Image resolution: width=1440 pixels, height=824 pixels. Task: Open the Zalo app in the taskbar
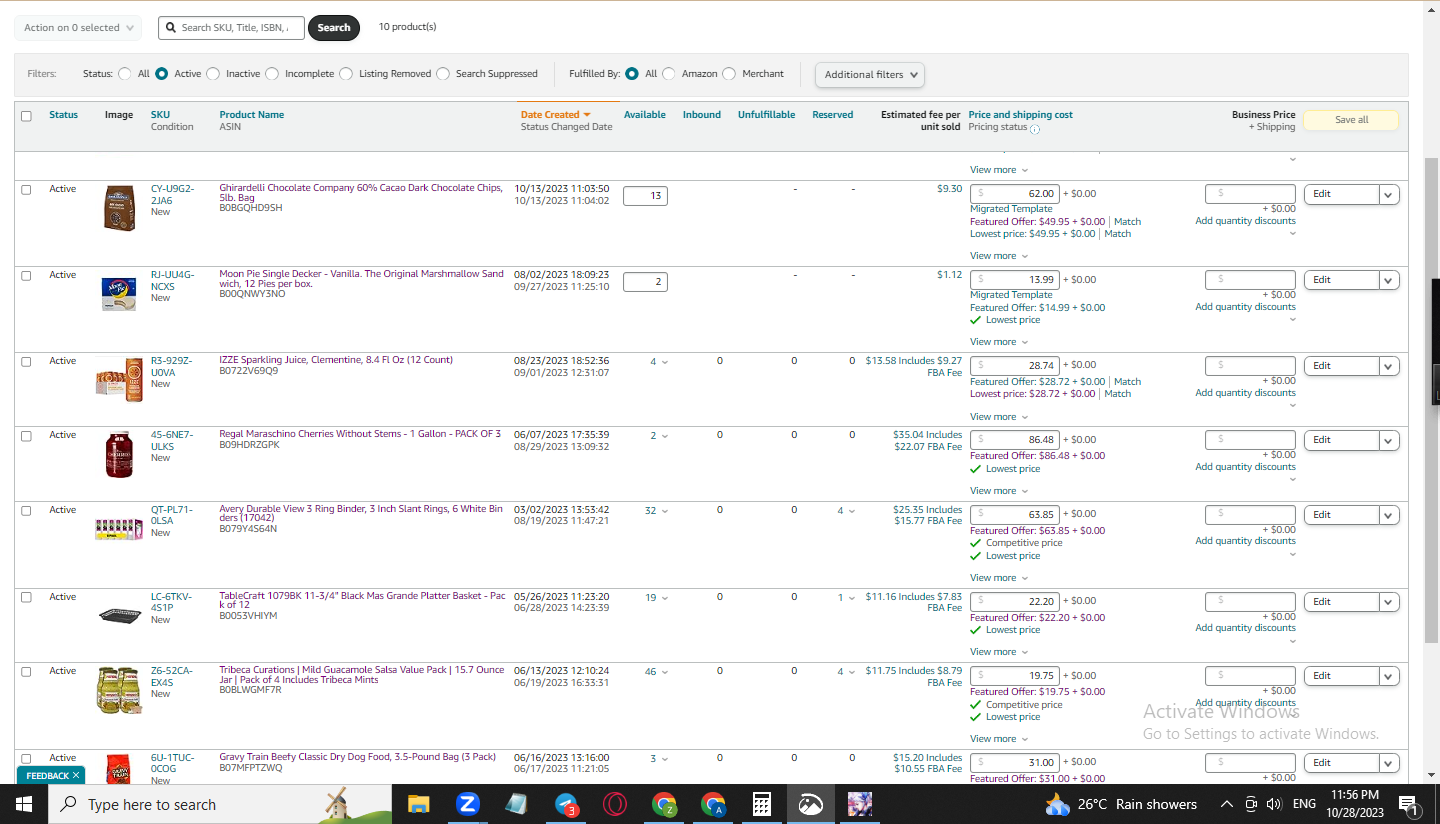pos(467,804)
